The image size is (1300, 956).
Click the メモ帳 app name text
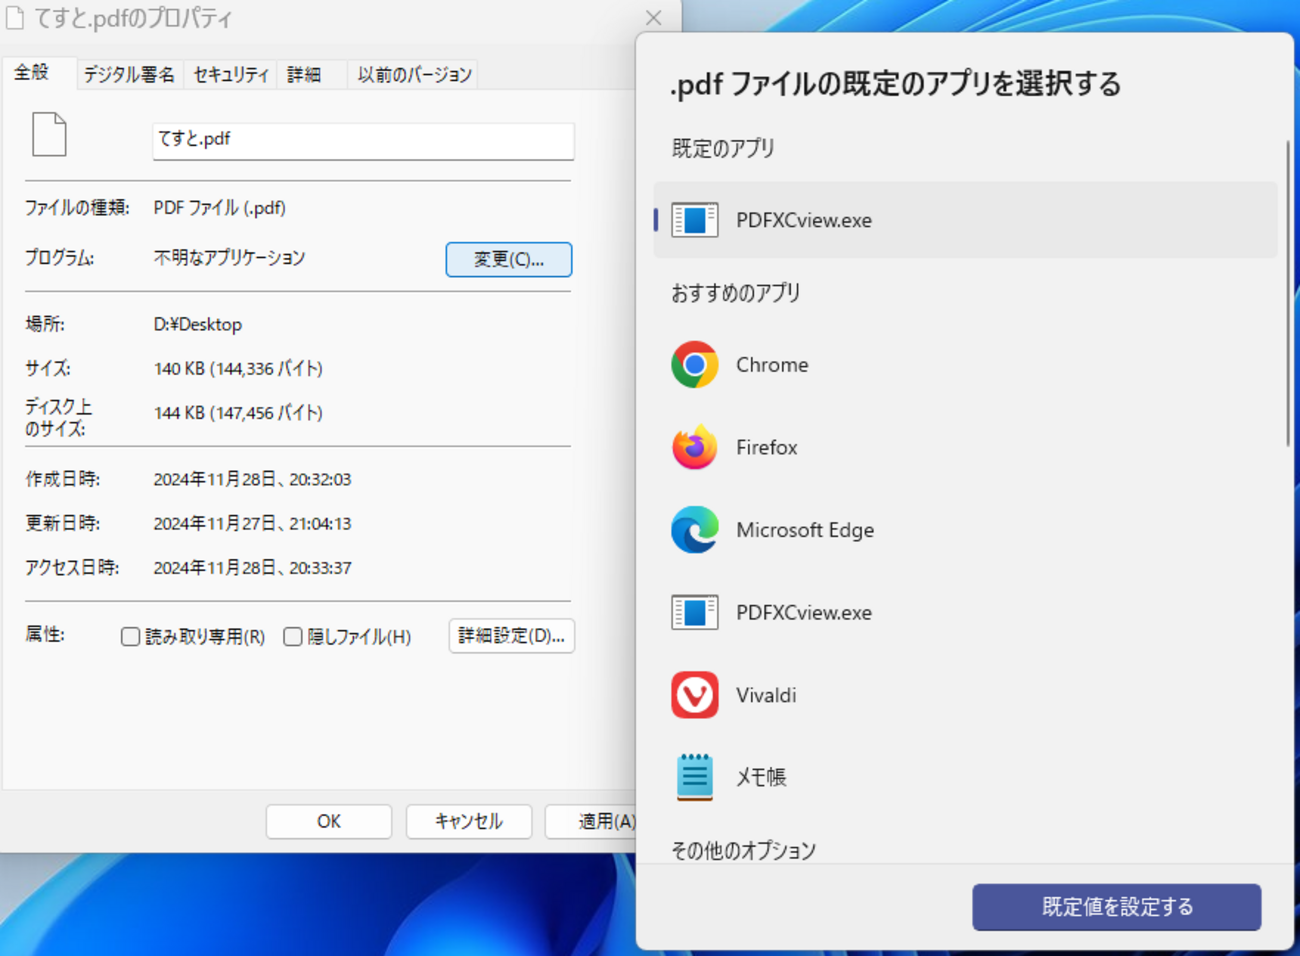pos(761,777)
